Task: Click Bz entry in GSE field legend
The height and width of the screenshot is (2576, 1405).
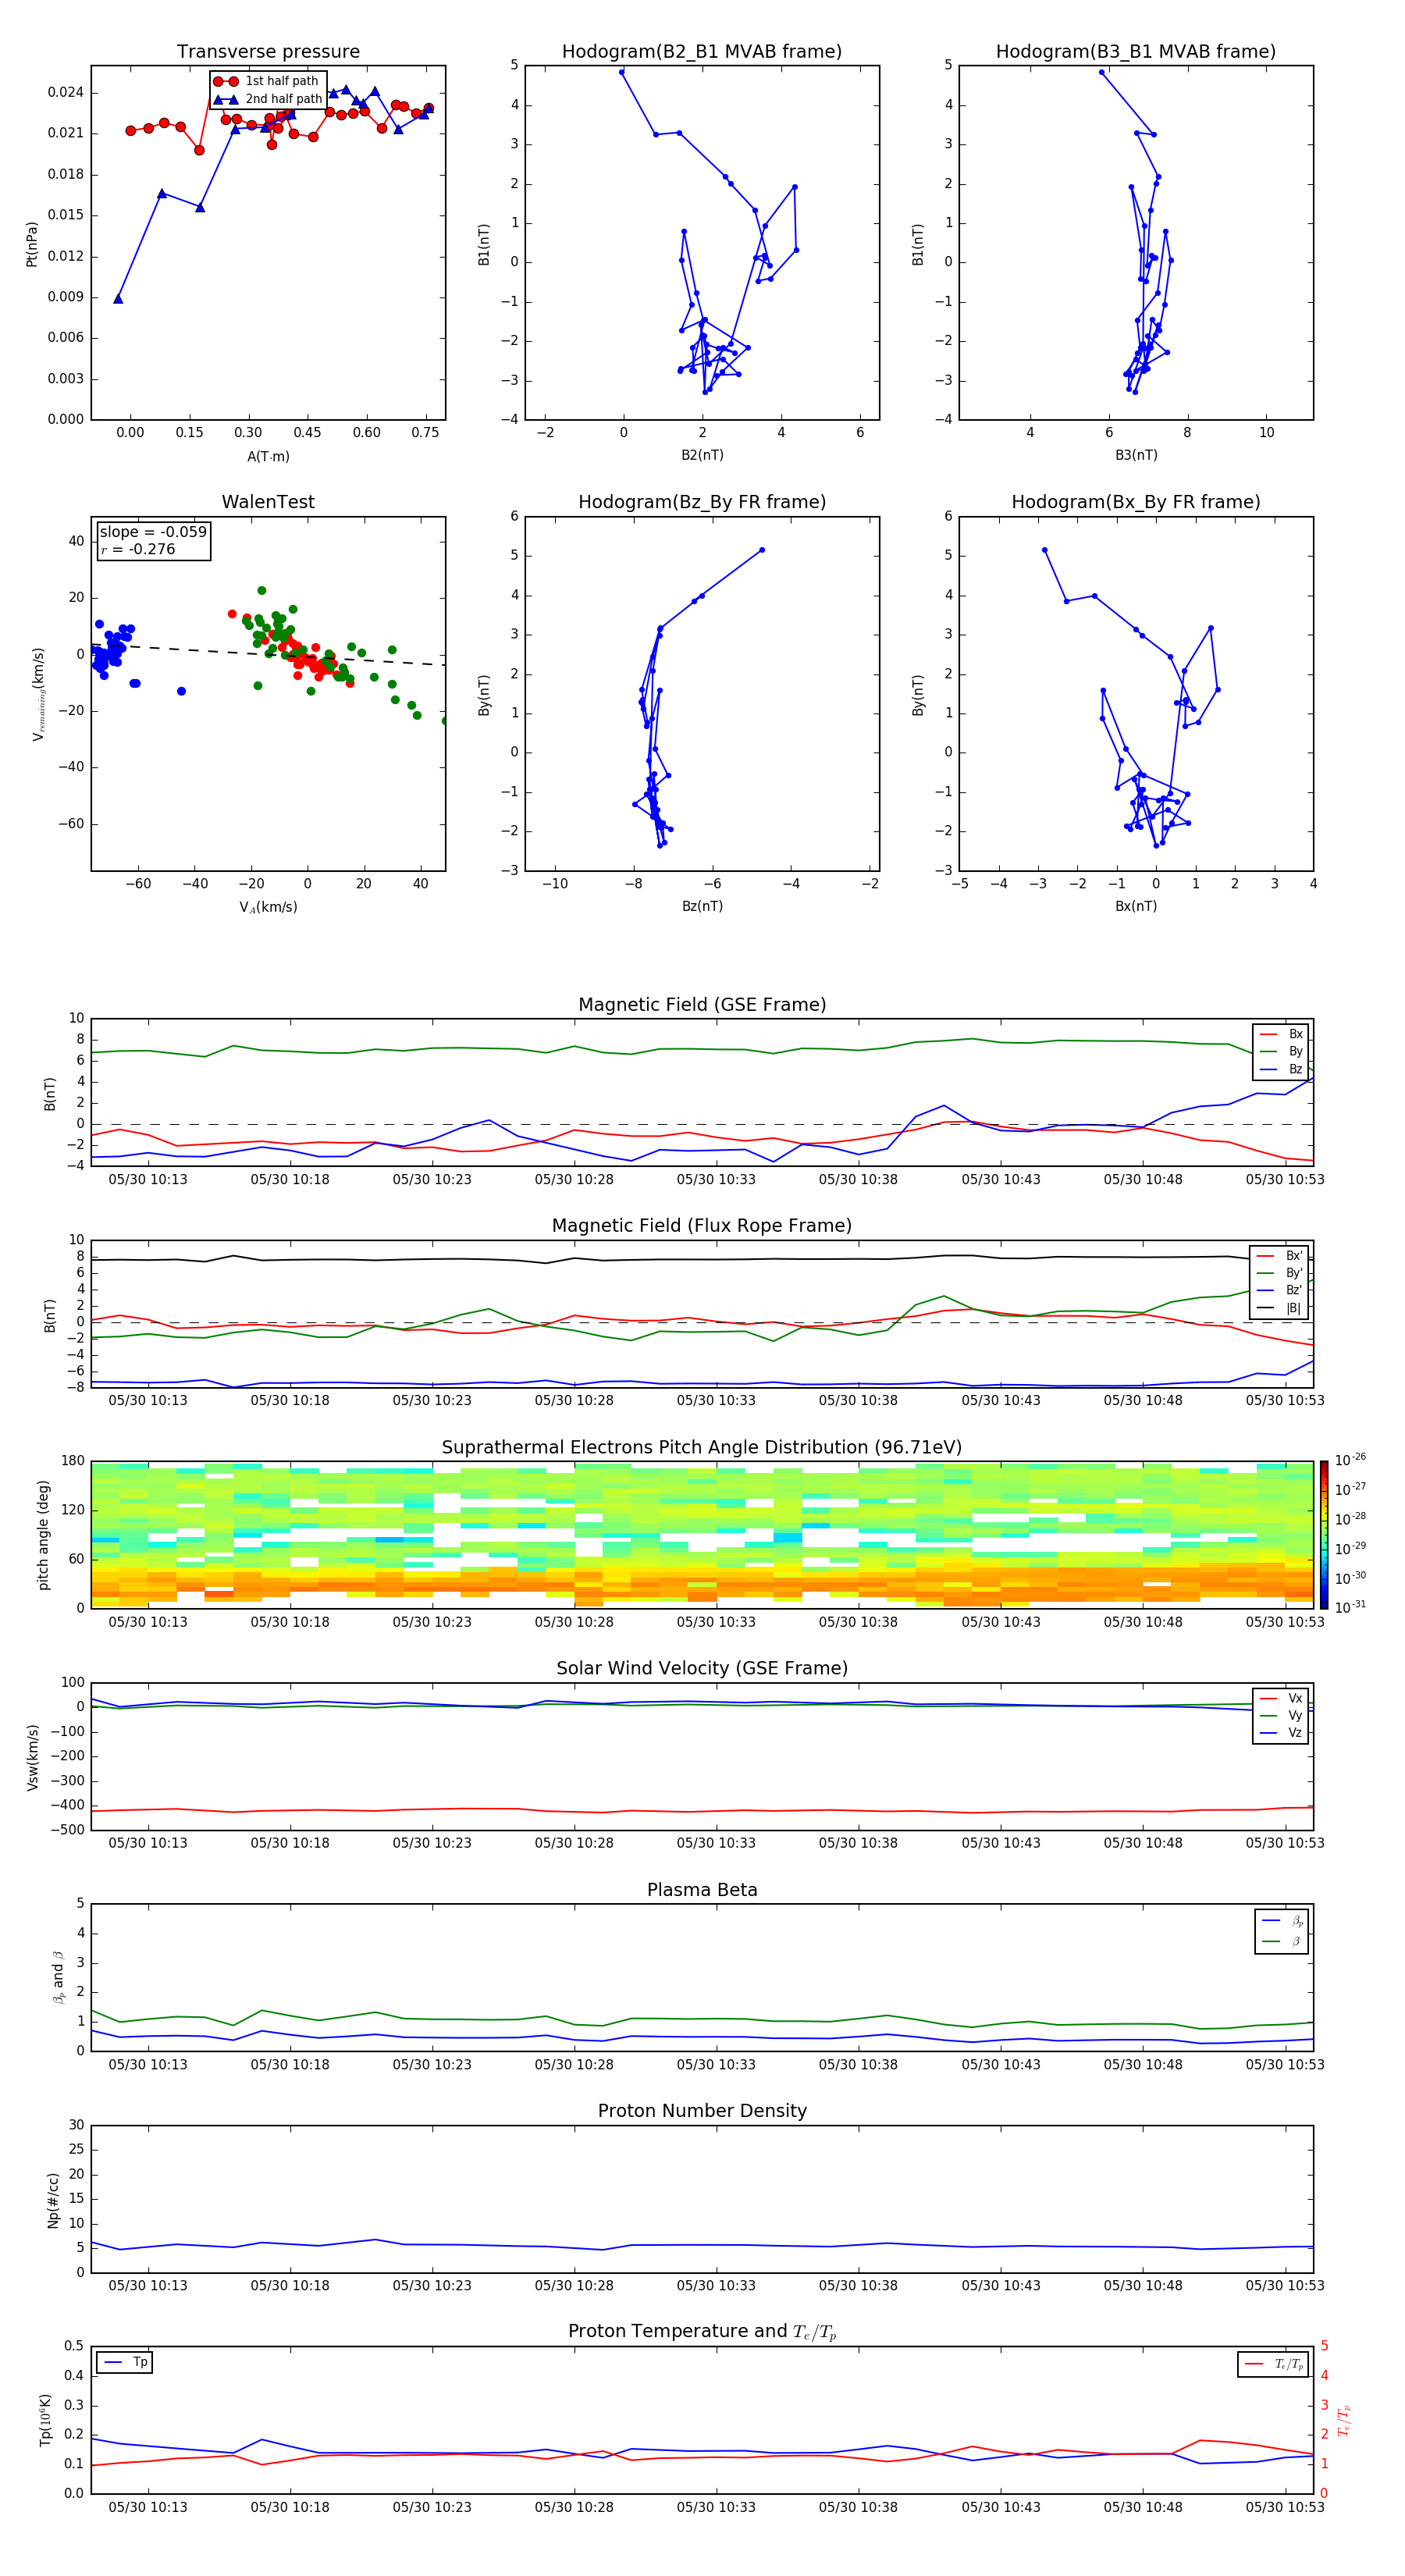Action: [x=1281, y=1069]
